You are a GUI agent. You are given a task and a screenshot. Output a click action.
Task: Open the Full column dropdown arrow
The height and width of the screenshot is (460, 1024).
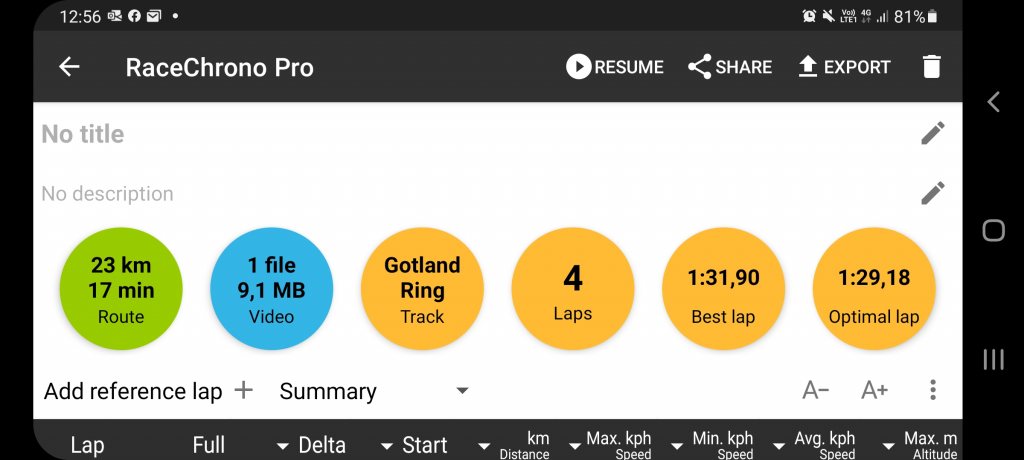282,447
